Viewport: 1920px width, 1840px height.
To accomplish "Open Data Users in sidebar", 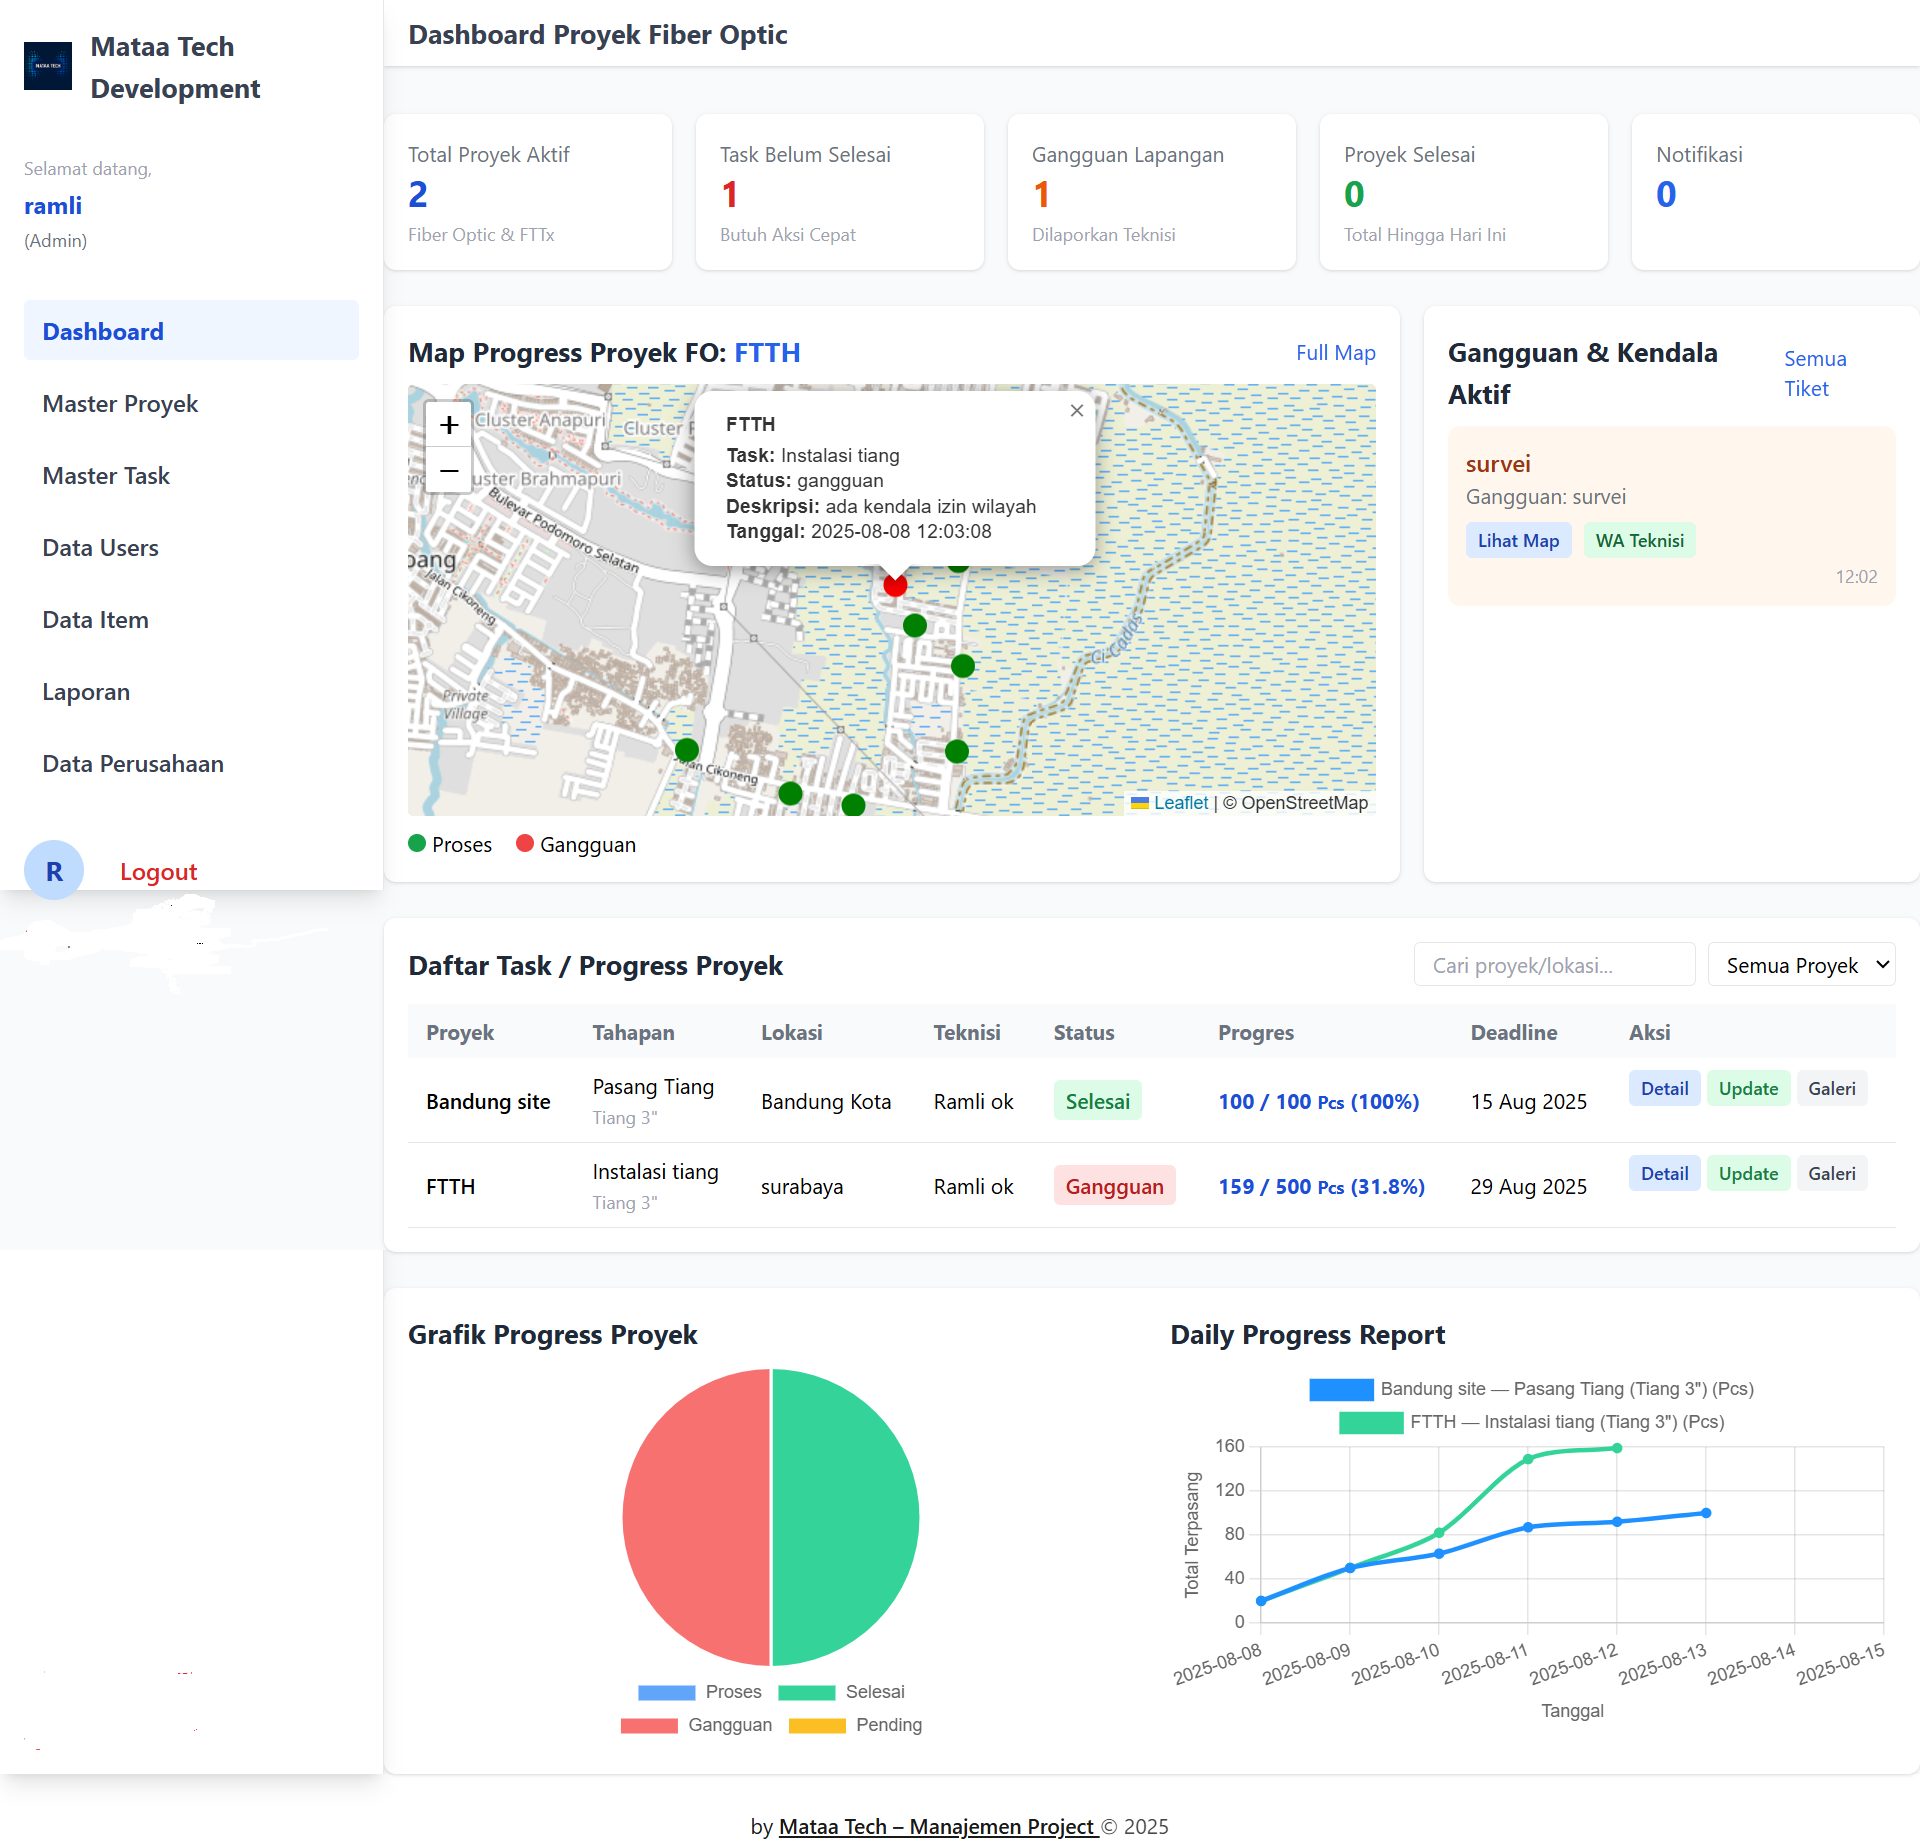I will click(x=100, y=548).
